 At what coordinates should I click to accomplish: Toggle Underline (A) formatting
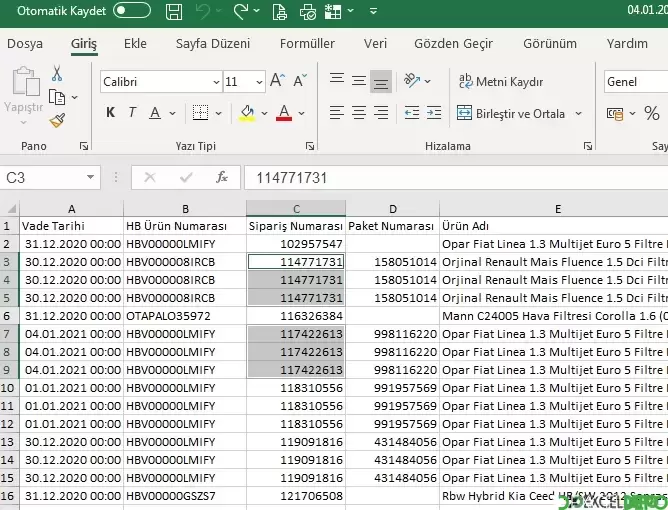[x=155, y=113]
